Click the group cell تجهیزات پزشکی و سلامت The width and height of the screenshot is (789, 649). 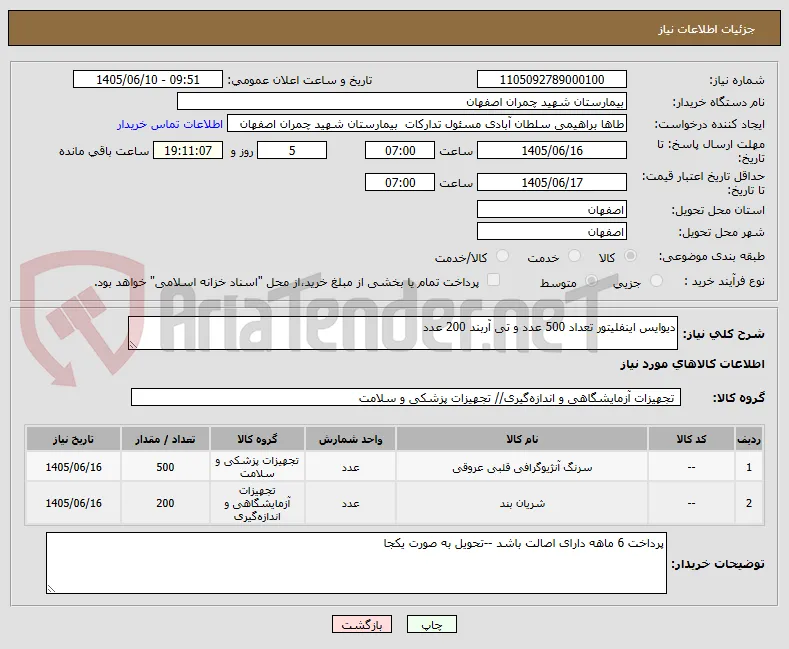coord(257,467)
